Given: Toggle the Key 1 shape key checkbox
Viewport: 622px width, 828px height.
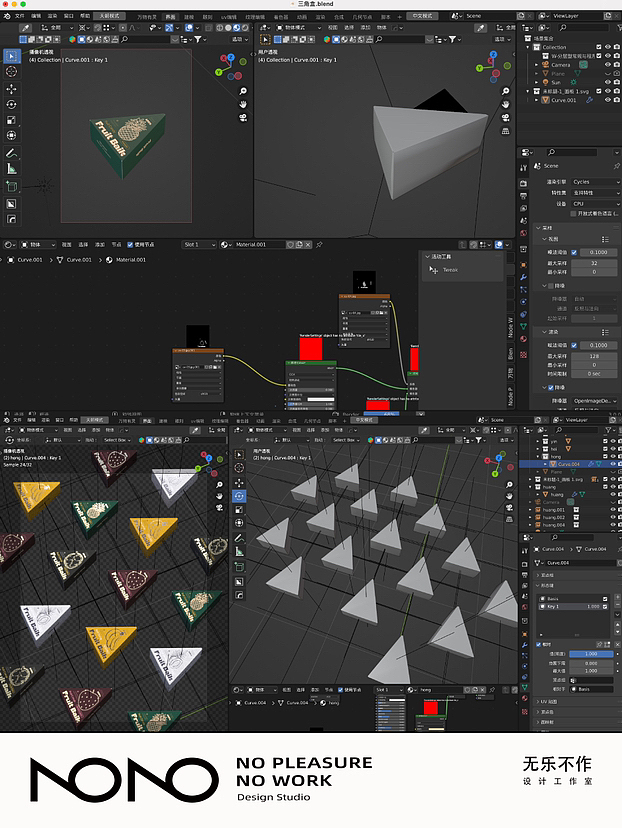Looking at the screenshot, I should pyautogui.click(x=605, y=607).
